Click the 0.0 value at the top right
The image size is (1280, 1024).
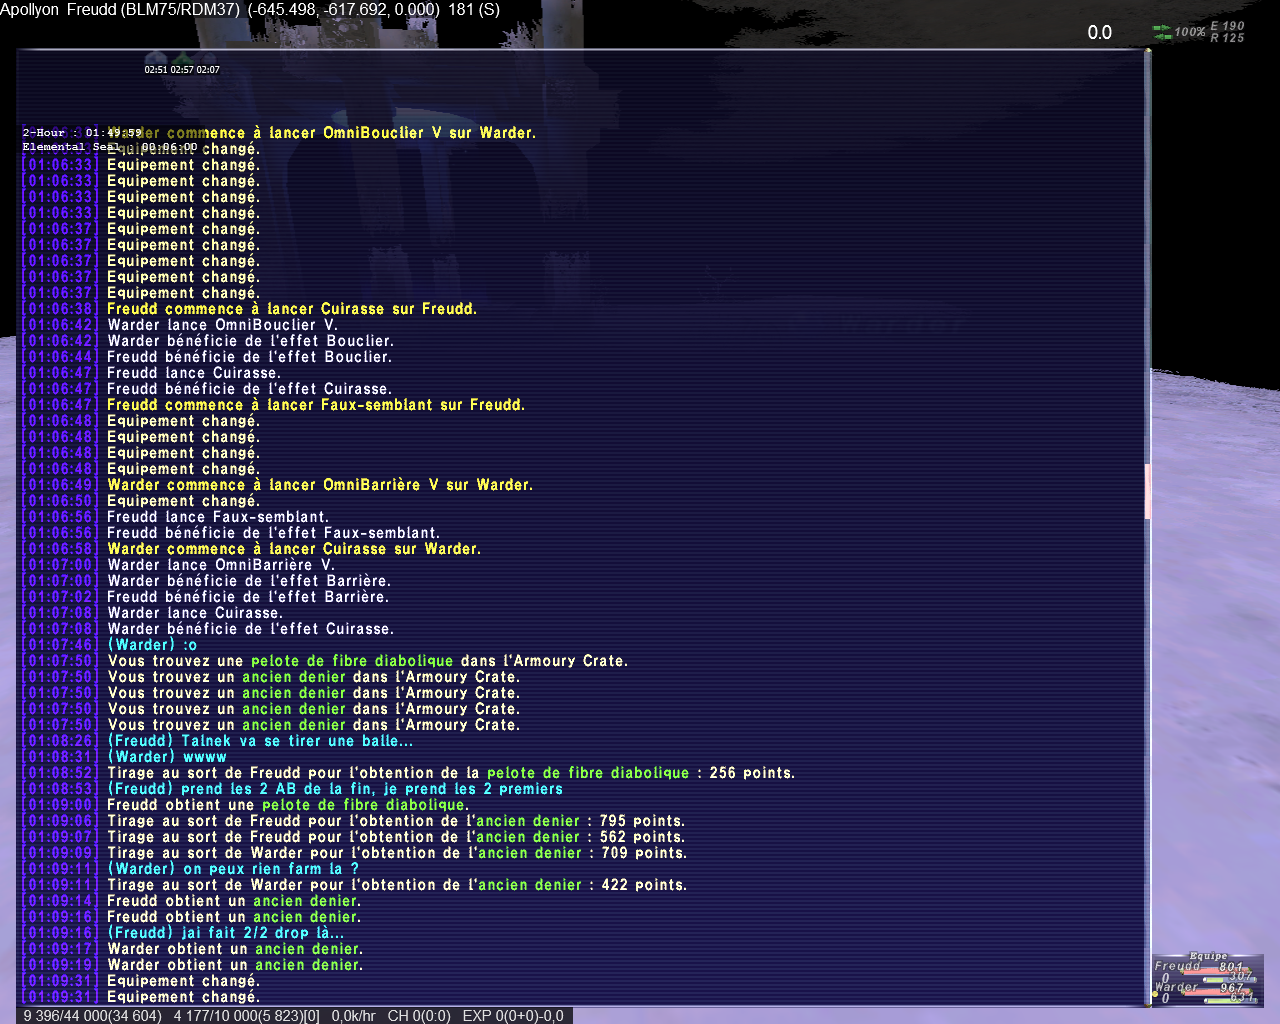[1099, 33]
